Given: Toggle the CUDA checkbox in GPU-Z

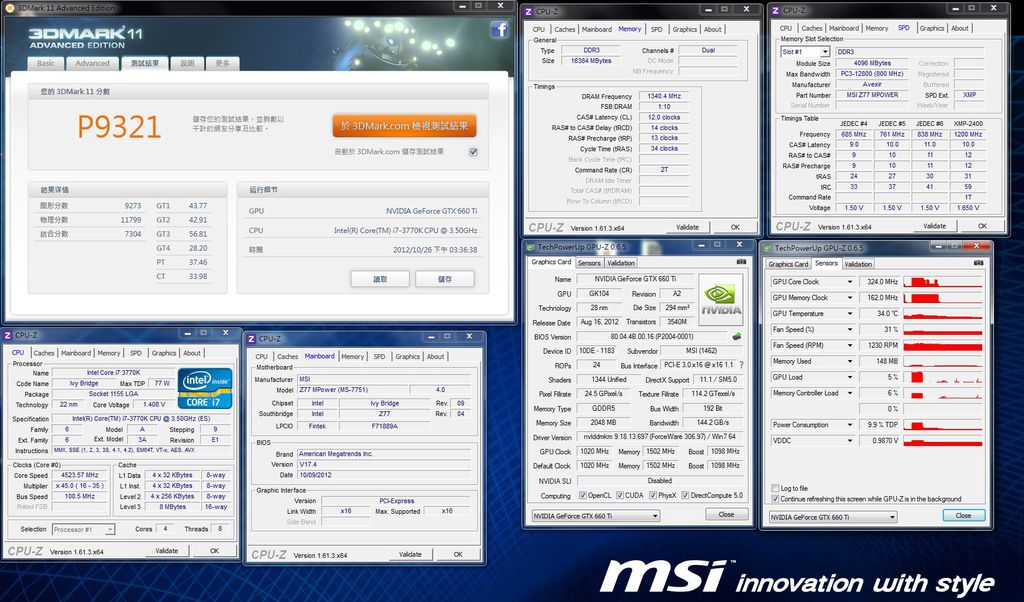Looking at the screenshot, I should point(620,496).
